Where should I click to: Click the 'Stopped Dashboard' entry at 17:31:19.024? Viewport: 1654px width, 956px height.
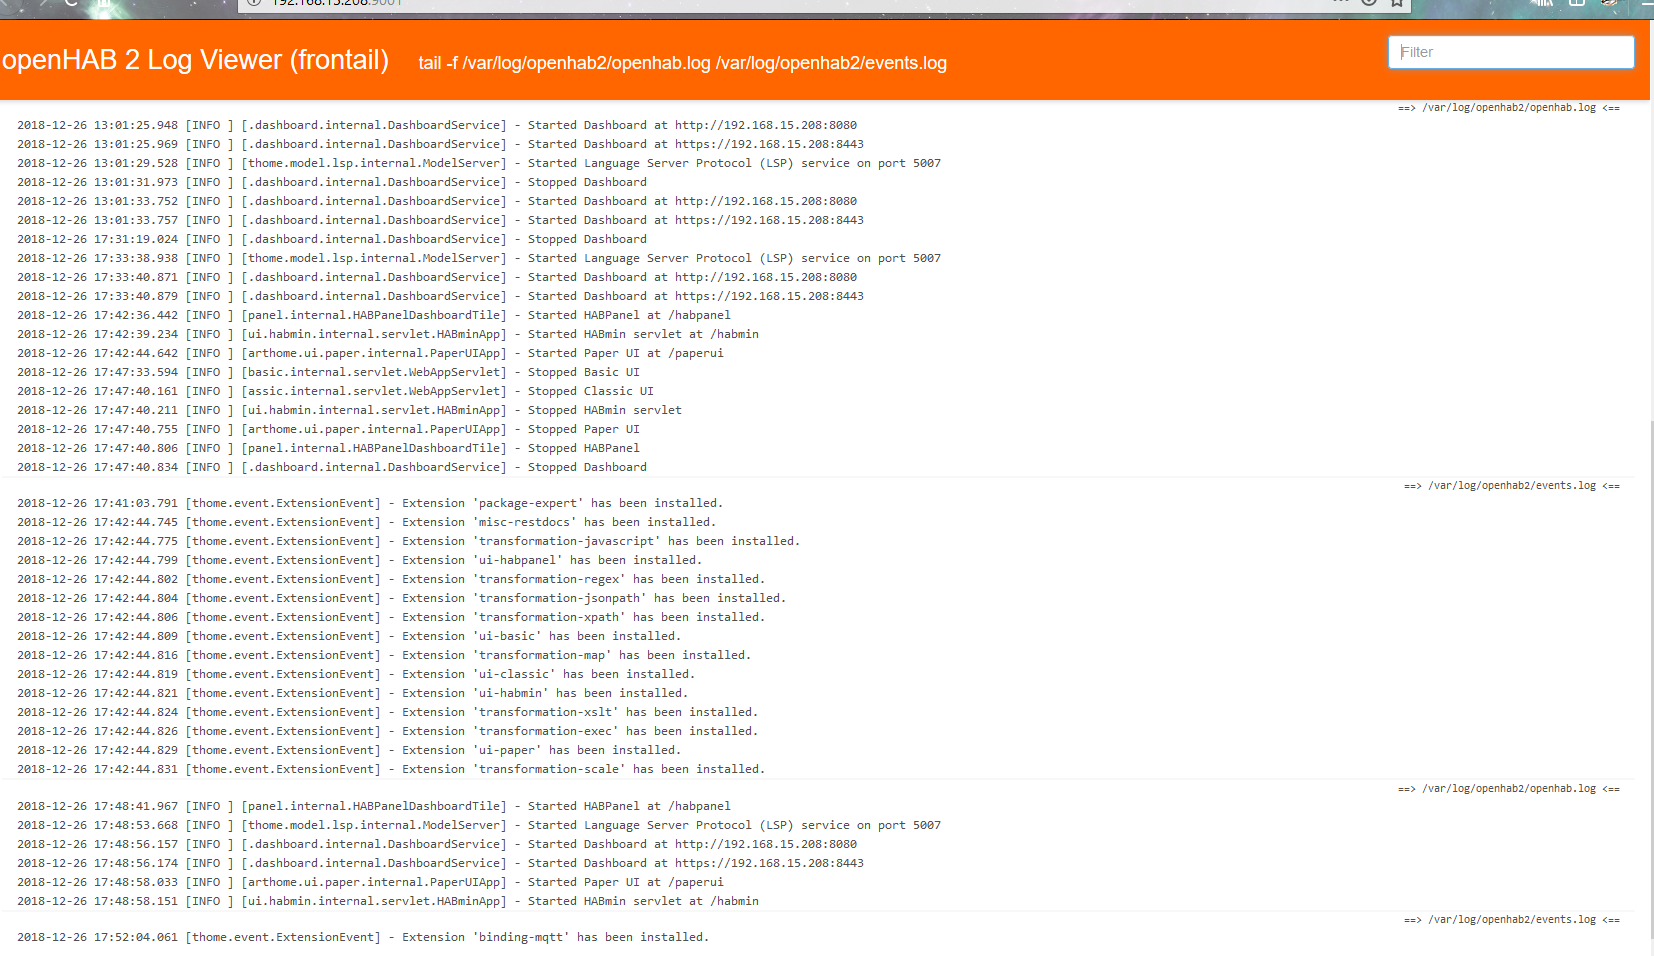click(x=332, y=239)
